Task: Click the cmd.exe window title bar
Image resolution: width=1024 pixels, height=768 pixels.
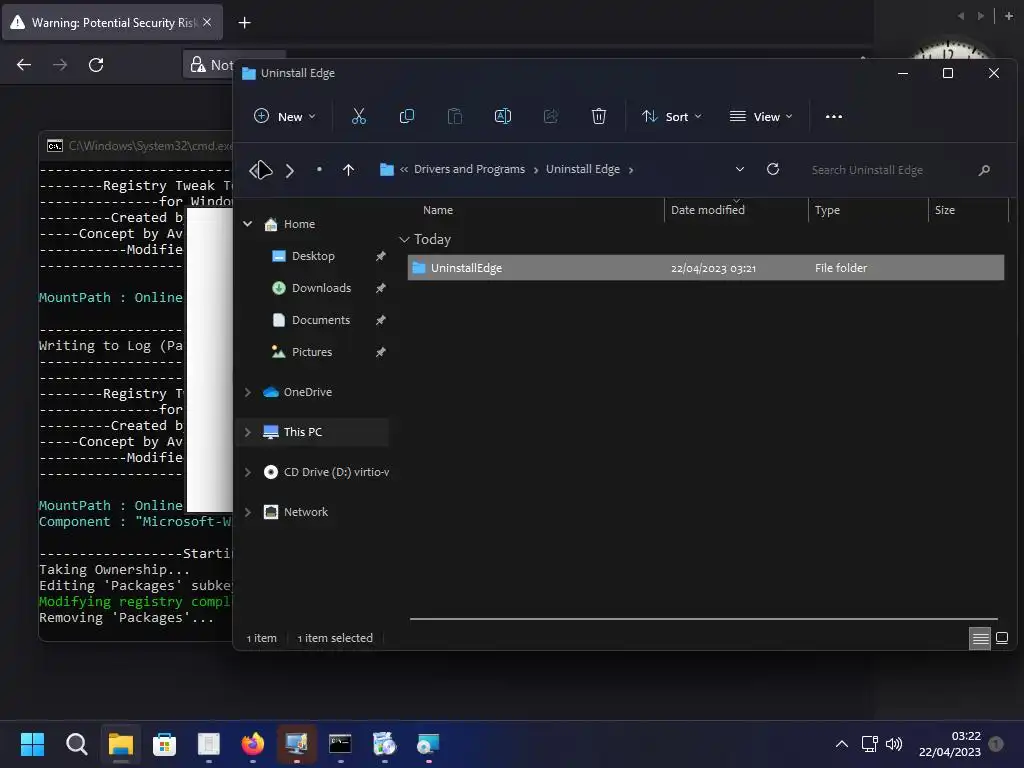Action: [137, 146]
